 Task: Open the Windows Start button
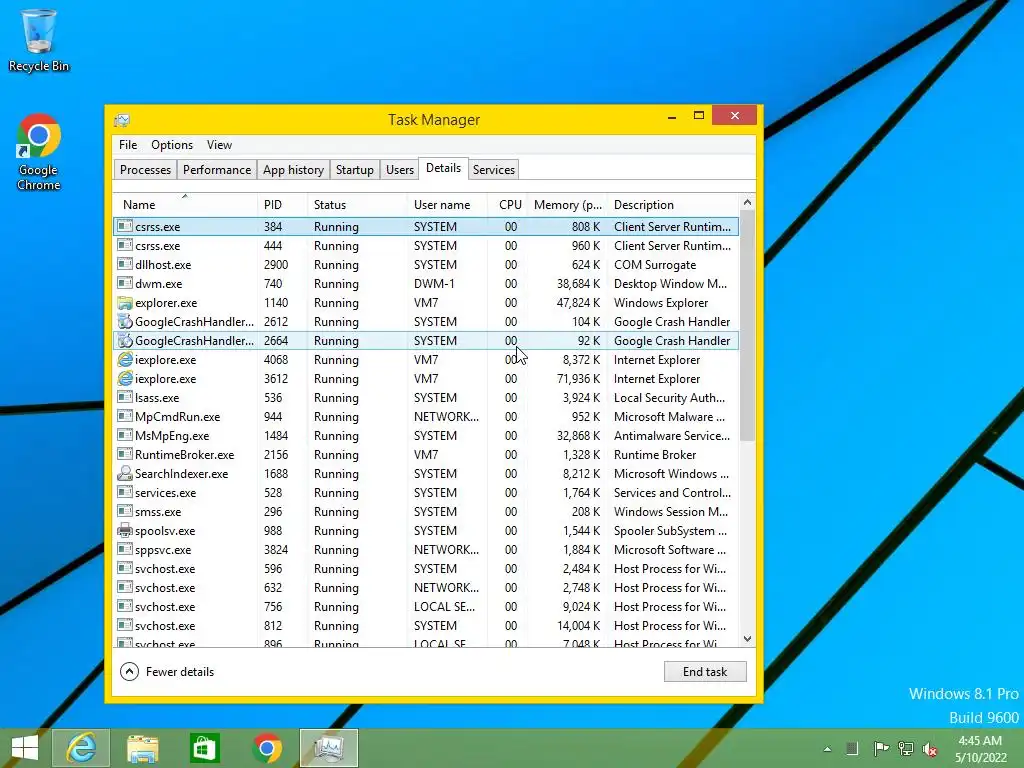point(25,748)
